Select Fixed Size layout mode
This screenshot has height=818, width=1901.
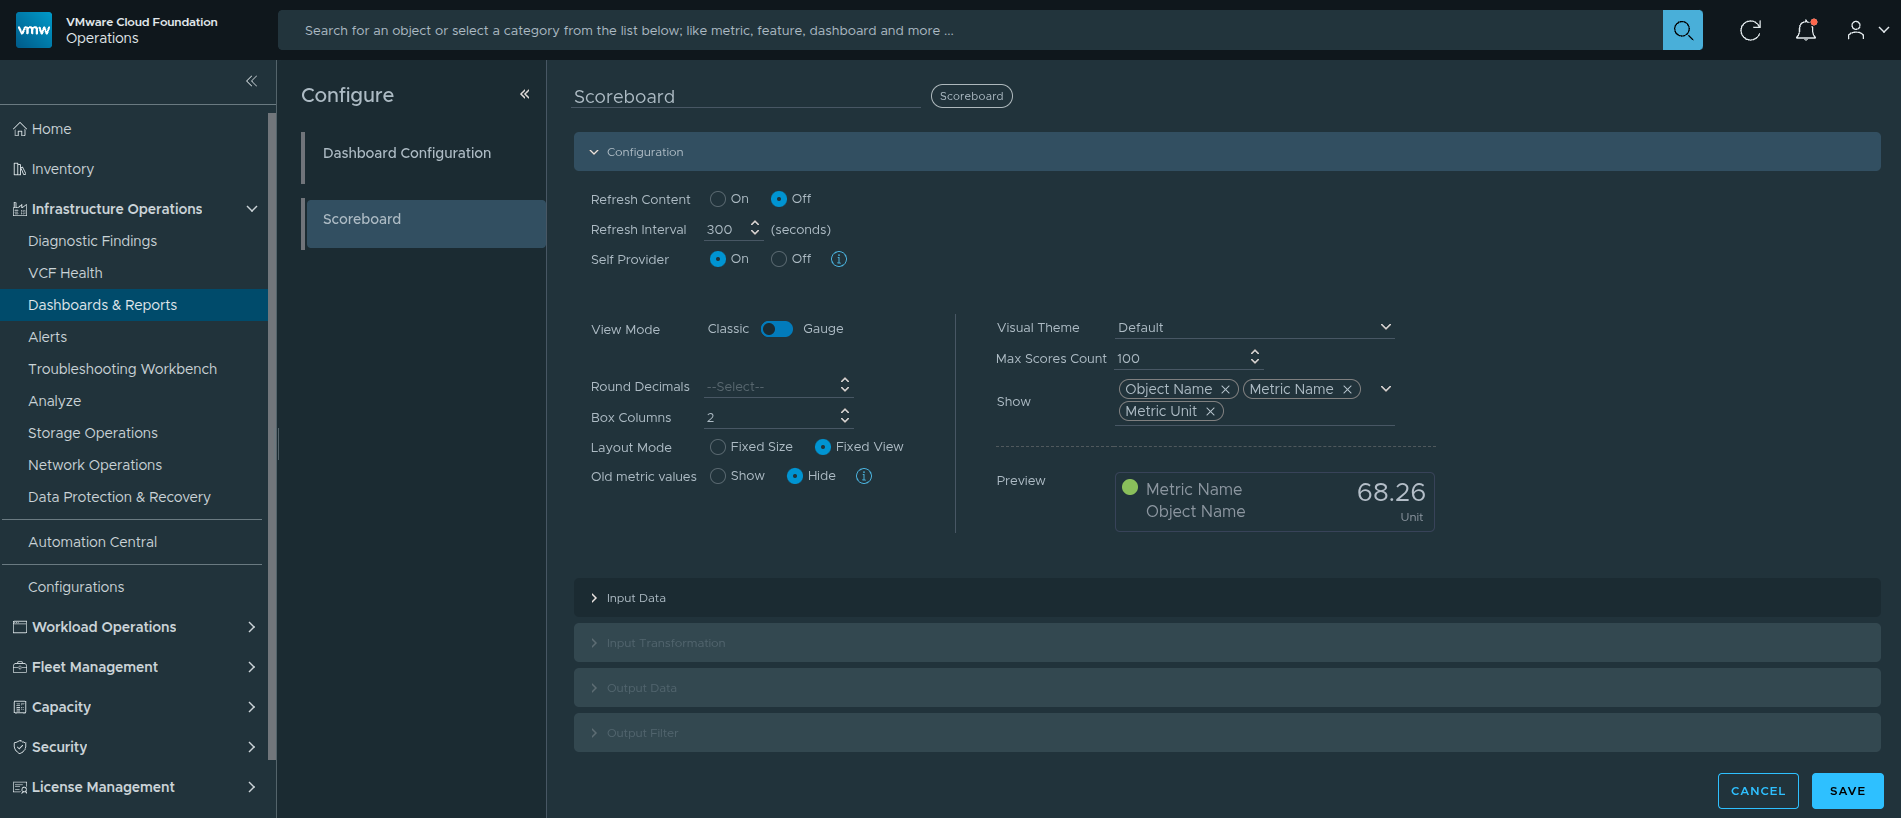(x=718, y=447)
